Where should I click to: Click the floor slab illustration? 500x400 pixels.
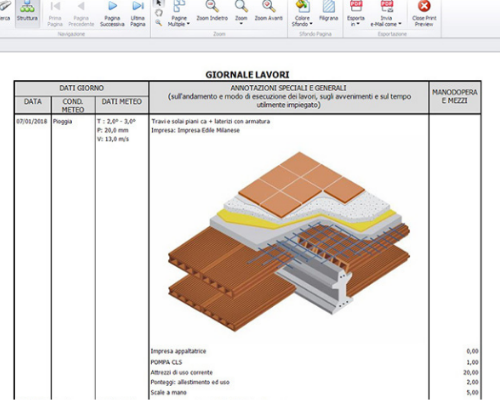click(289, 241)
